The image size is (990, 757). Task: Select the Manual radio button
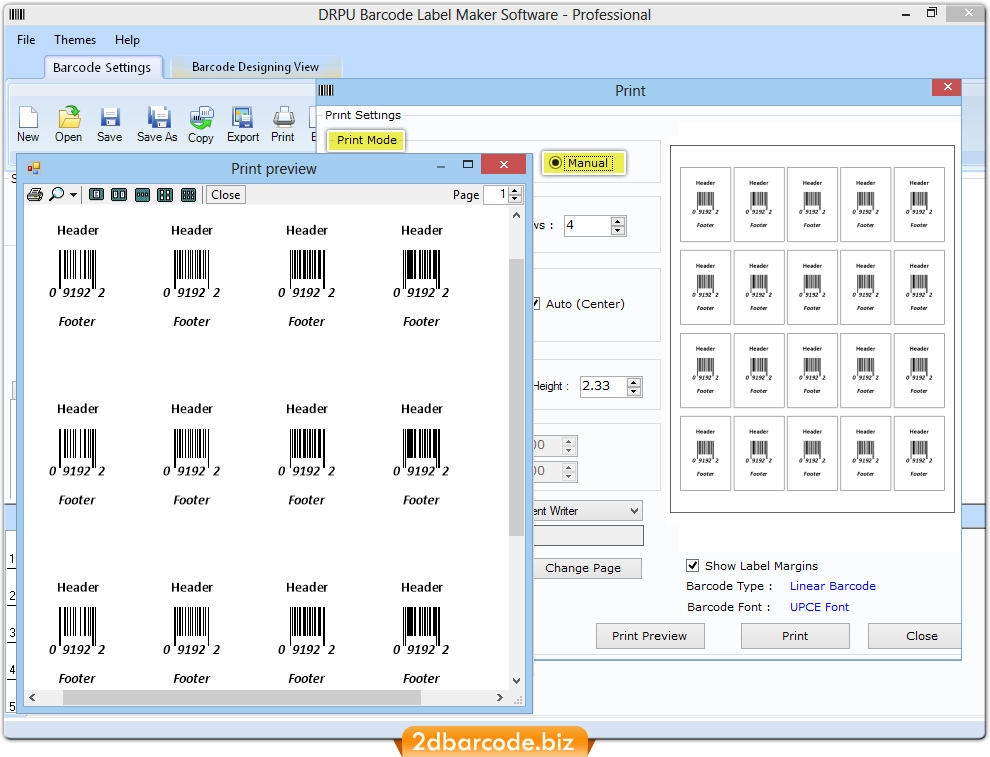click(555, 163)
